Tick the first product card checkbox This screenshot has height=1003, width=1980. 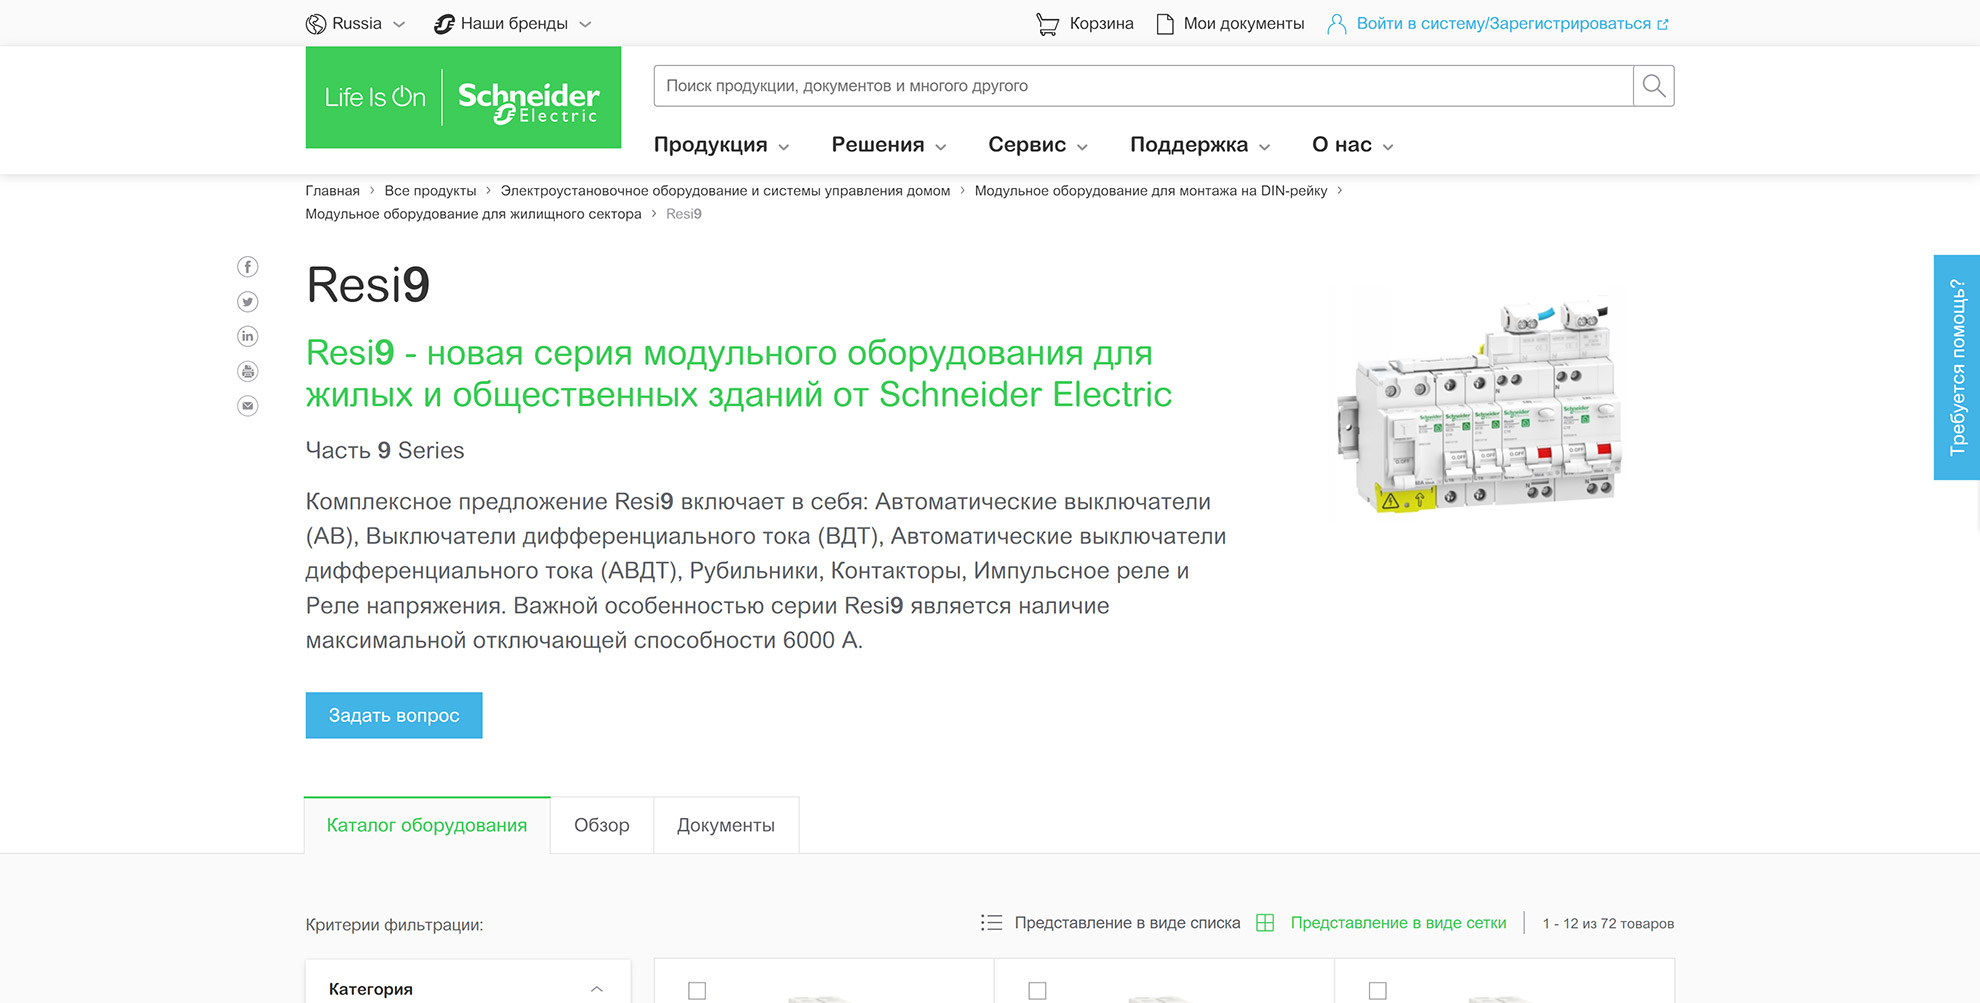[x=697, y=991]
